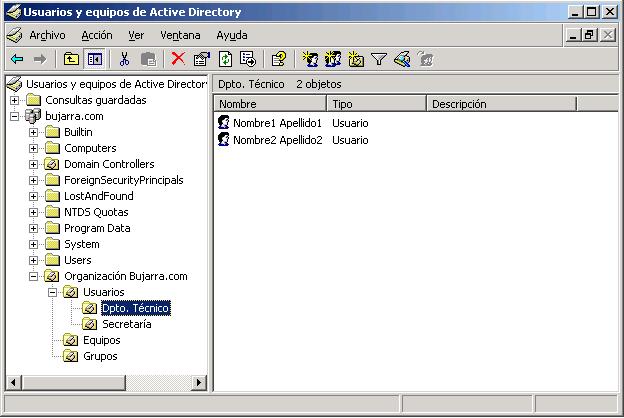Screen dimensions: 624x418
Task: Open the Ayuda menu
Action: (232, 35)
